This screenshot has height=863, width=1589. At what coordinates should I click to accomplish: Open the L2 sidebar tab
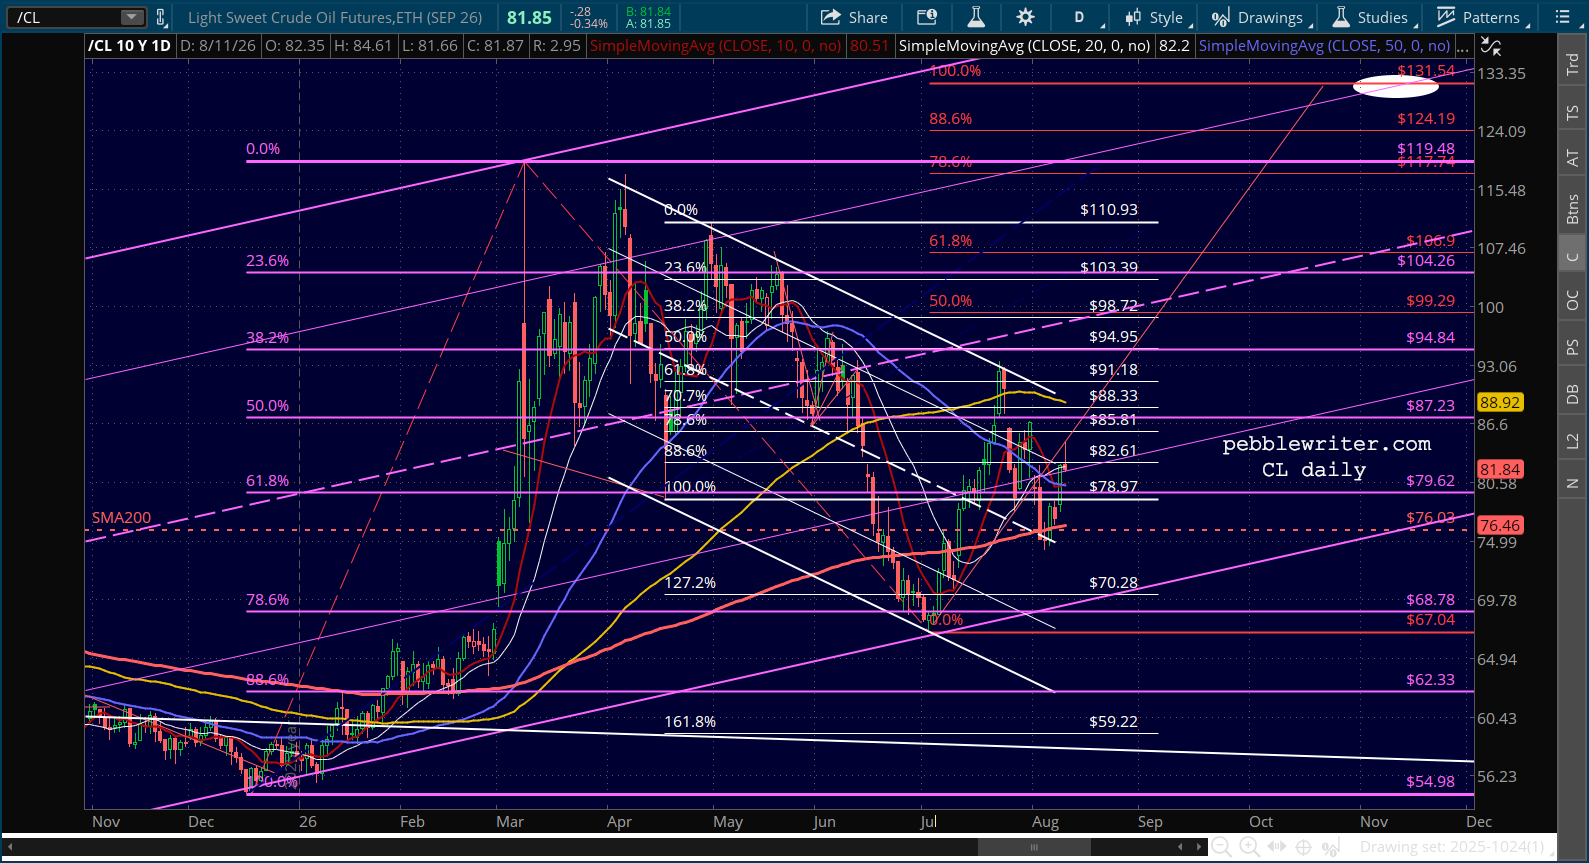click(x=1572, y=440)
